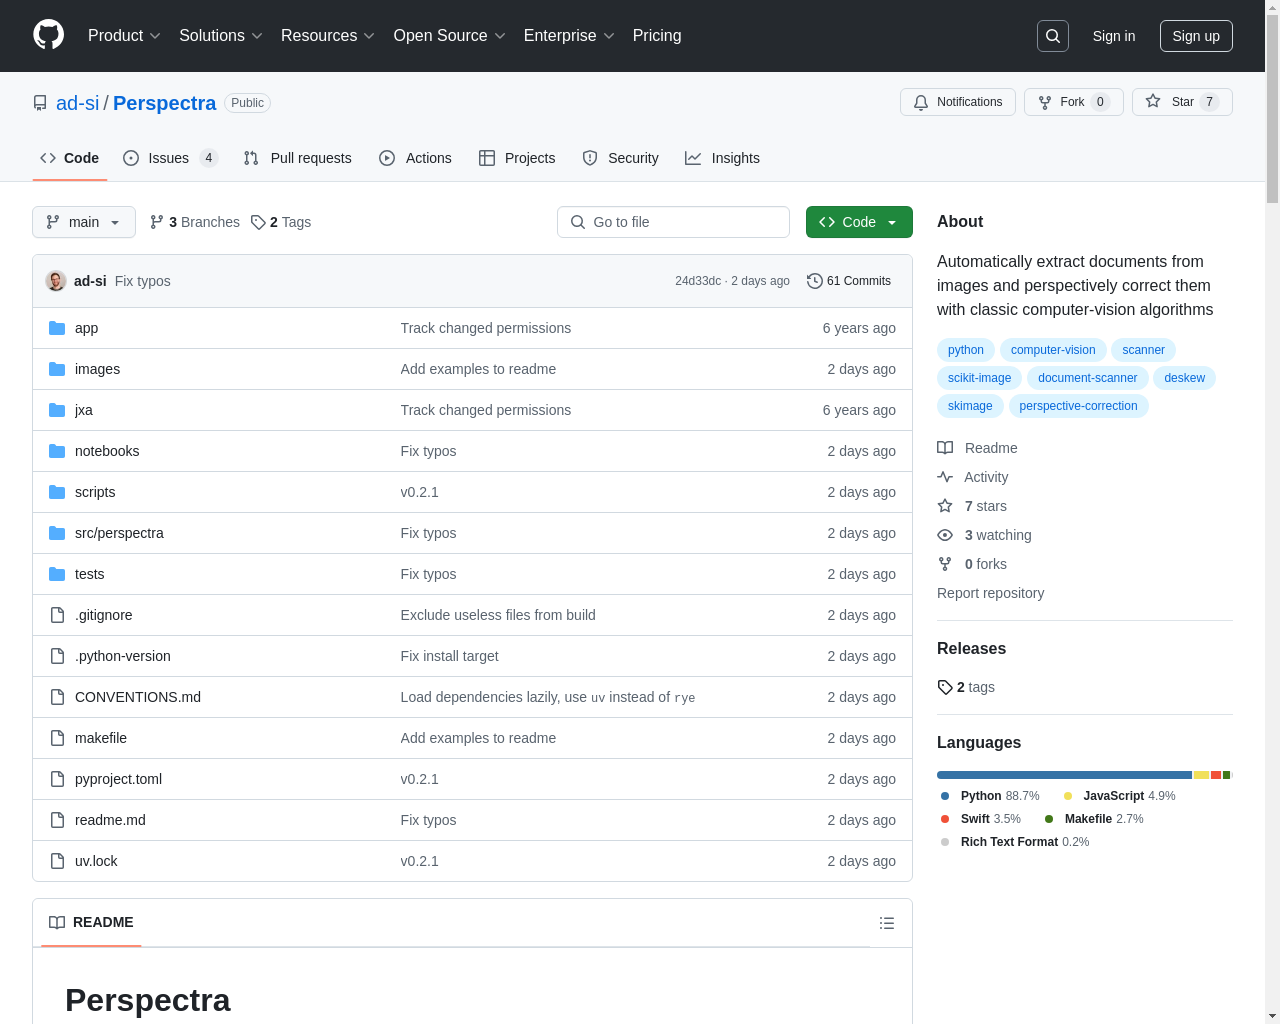Click the python topic tag
1280x1024 pixels.
(x=966, y=350)
